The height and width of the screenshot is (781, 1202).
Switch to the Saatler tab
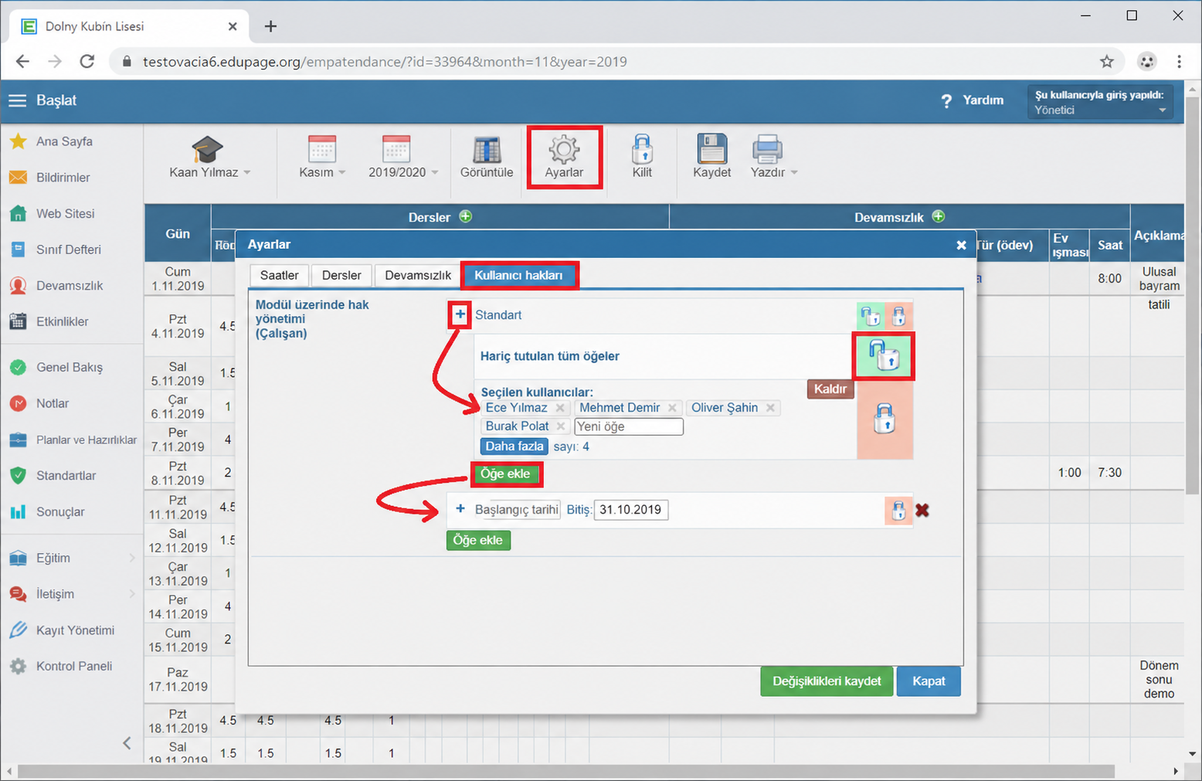pyautogui.click(x=279, y=275)
